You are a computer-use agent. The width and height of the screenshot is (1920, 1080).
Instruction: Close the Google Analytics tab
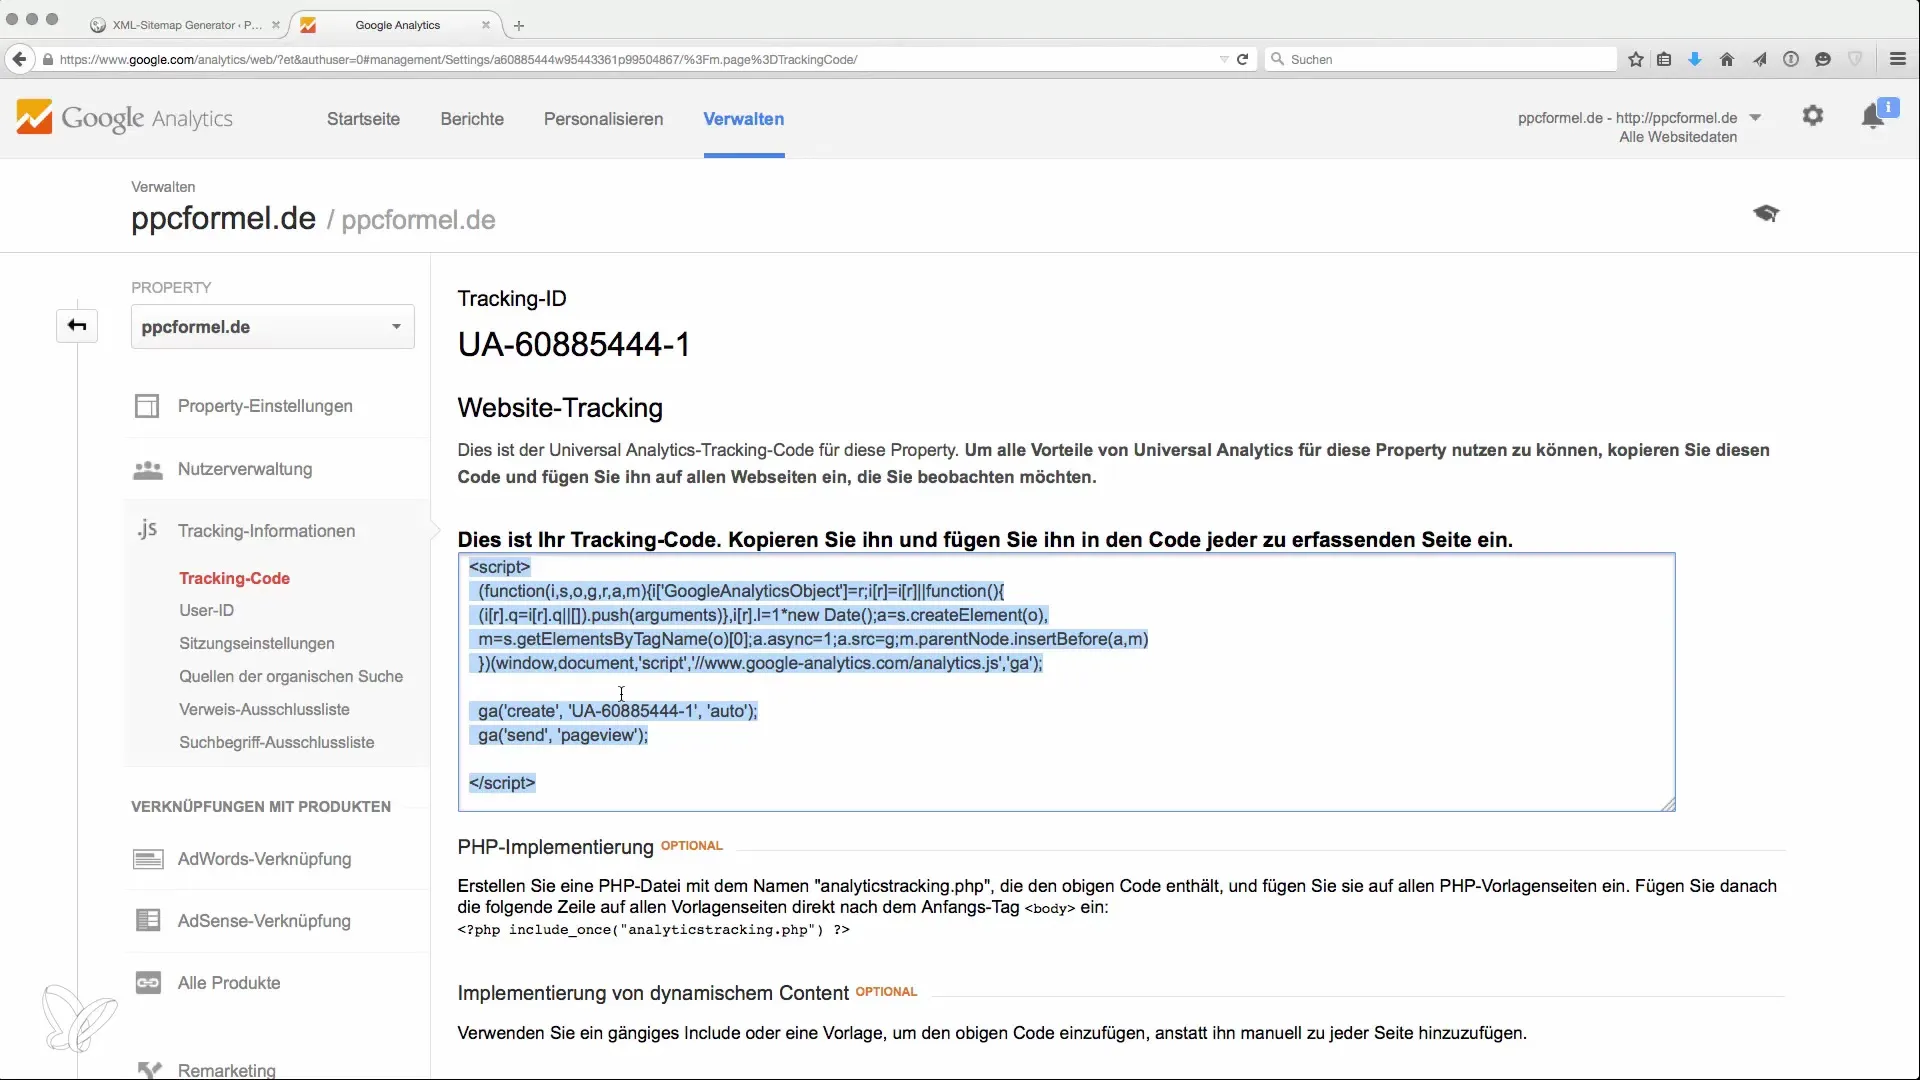(x=486, y=25)
